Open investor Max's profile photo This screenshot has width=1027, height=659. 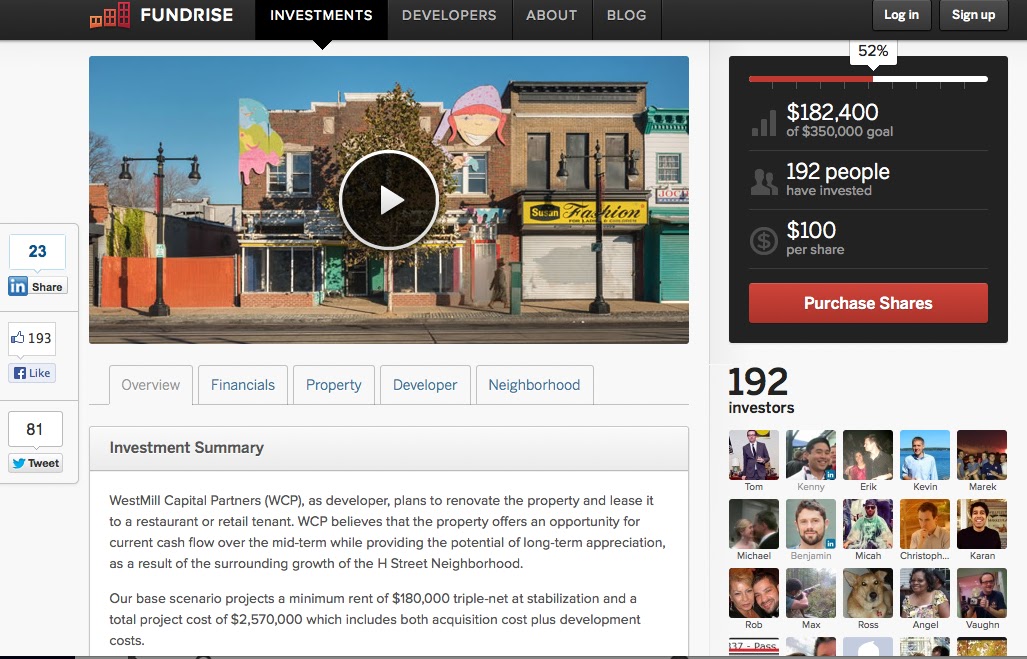(x=811, y=593)
